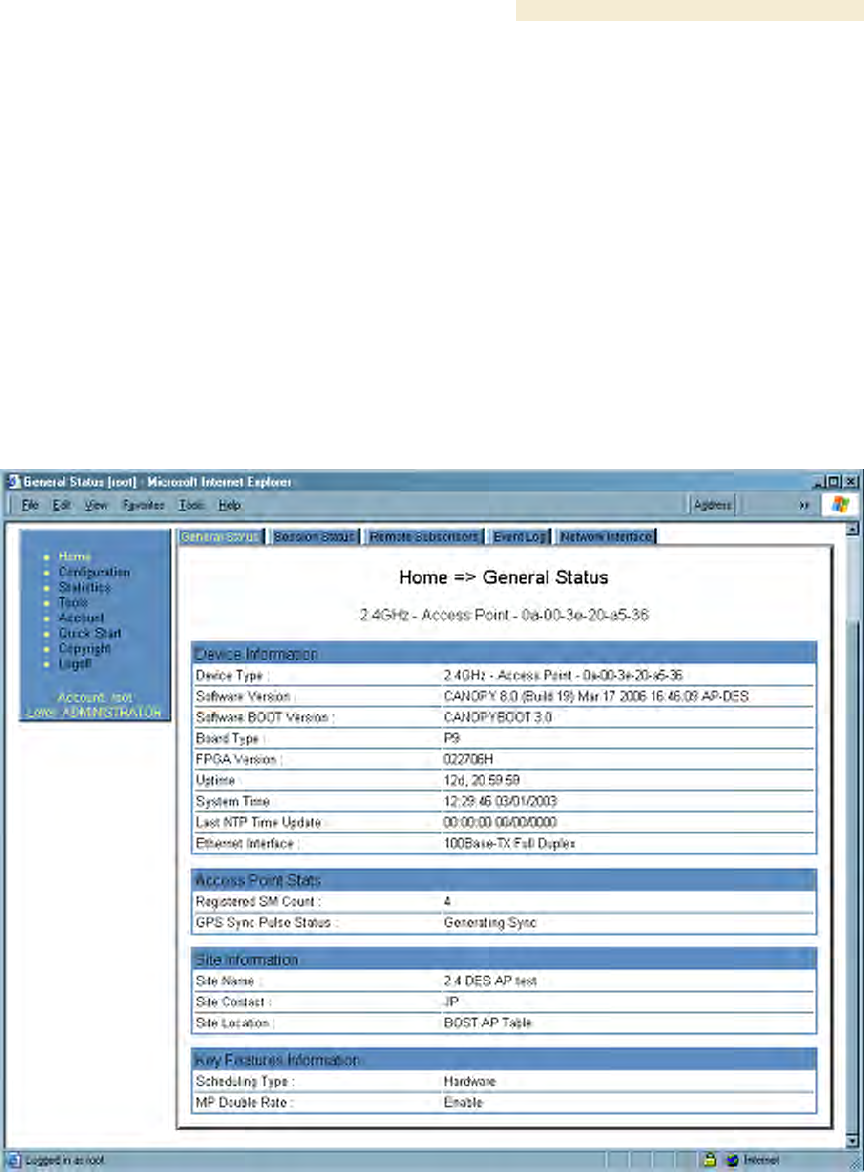Image resolution: width=864 pixels, height=1172 pixels.
Task: Click the status bar page icon
Action: (13, 1160)
